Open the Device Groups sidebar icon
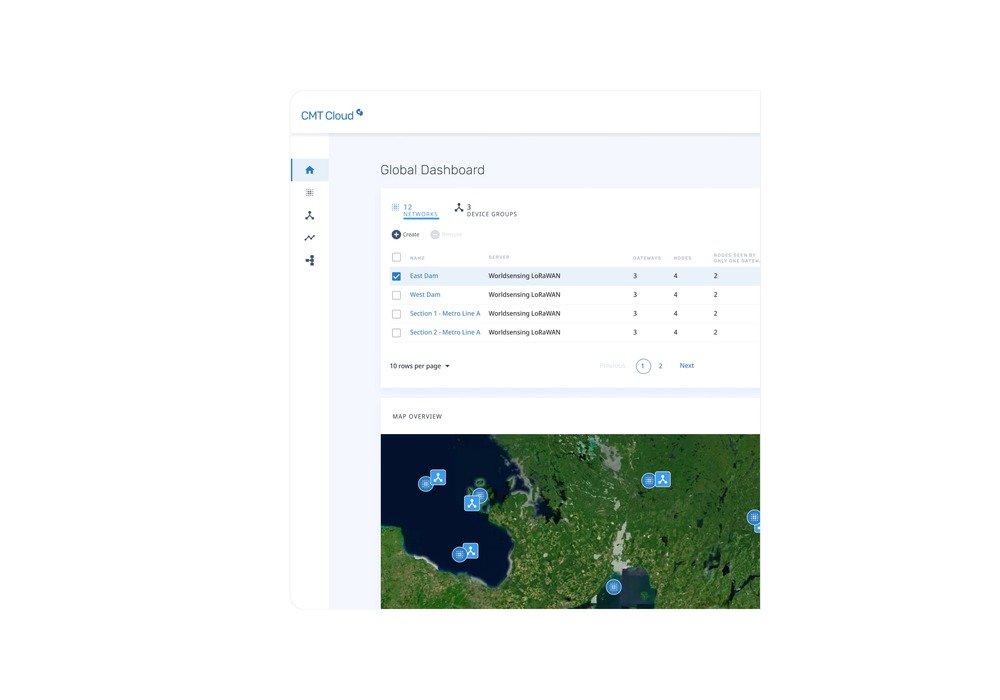 coord(310,215)
